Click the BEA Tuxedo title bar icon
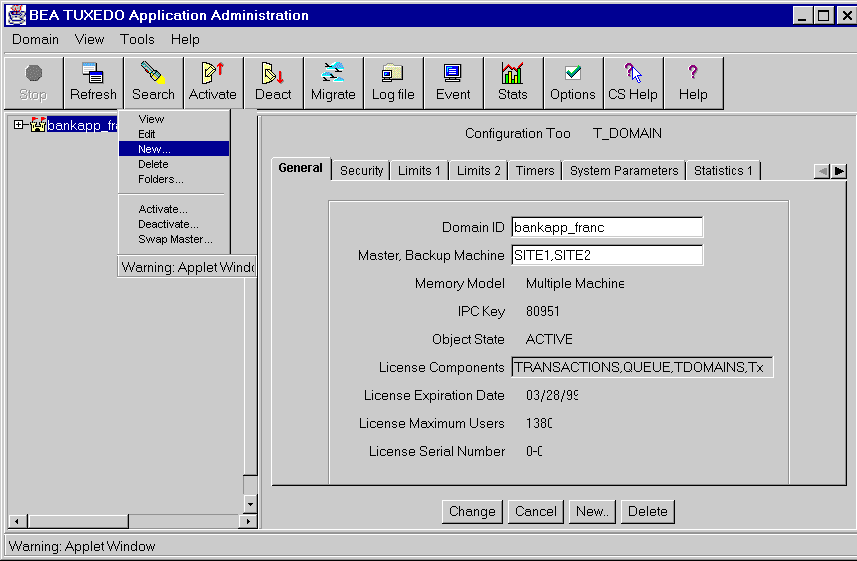Screen dimensions: 857x561 pyautogui.click(x=16, y=15)
